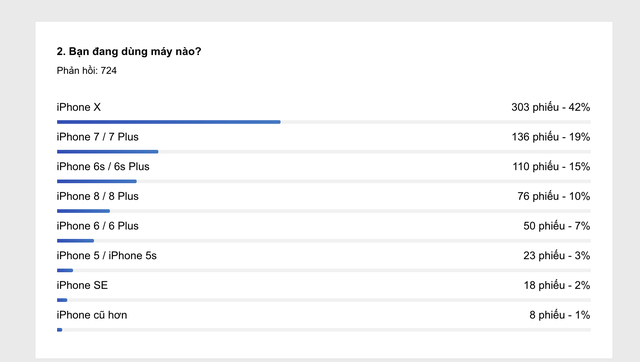Click the iPhone 8 / 8 Plus label
Screen dimensions: 640x362
tap(98, 196)
